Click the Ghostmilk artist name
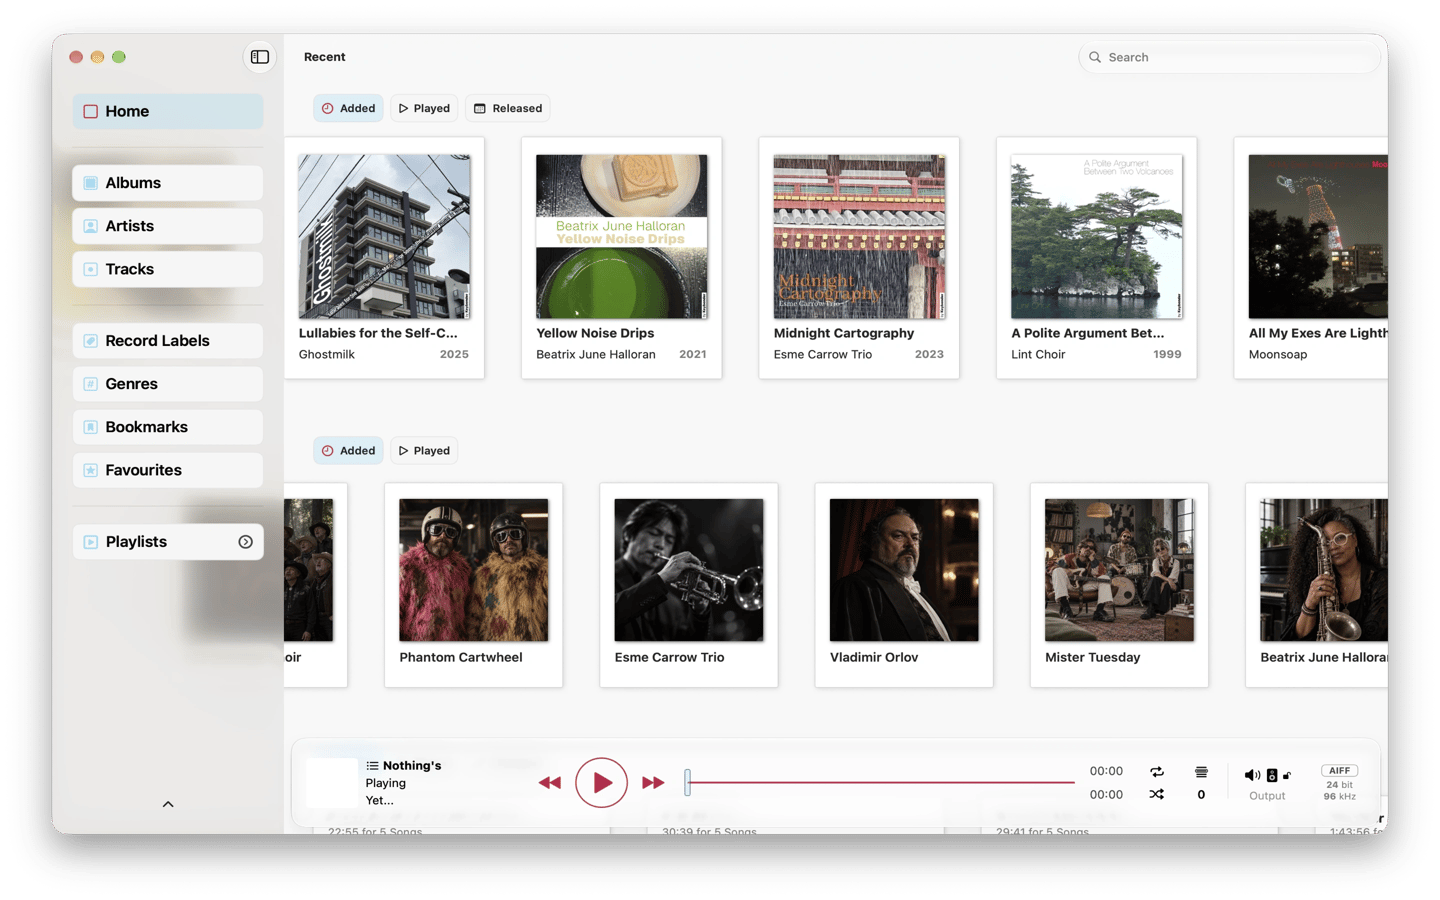 pos(327,354)
